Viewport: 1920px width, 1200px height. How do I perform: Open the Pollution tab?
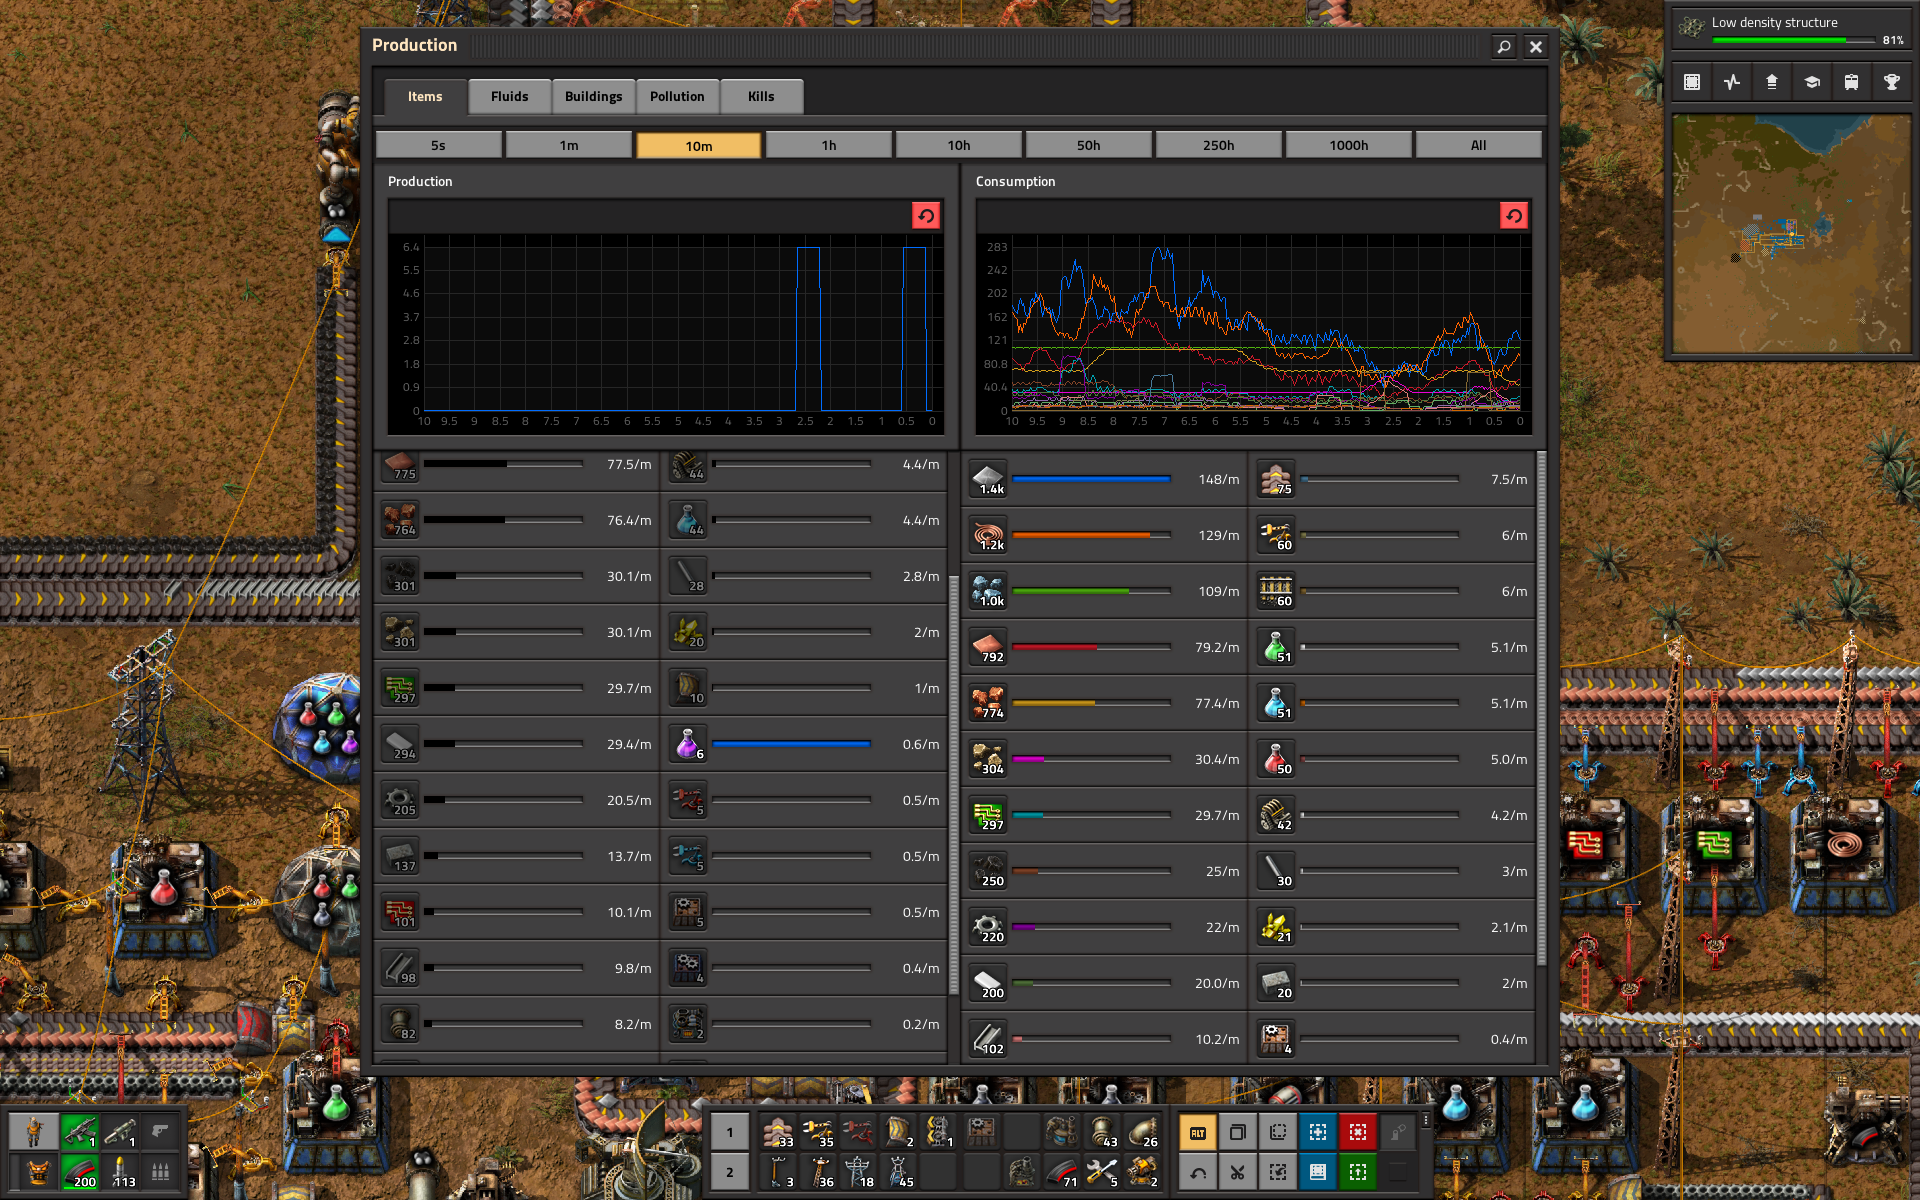point(677,96)
